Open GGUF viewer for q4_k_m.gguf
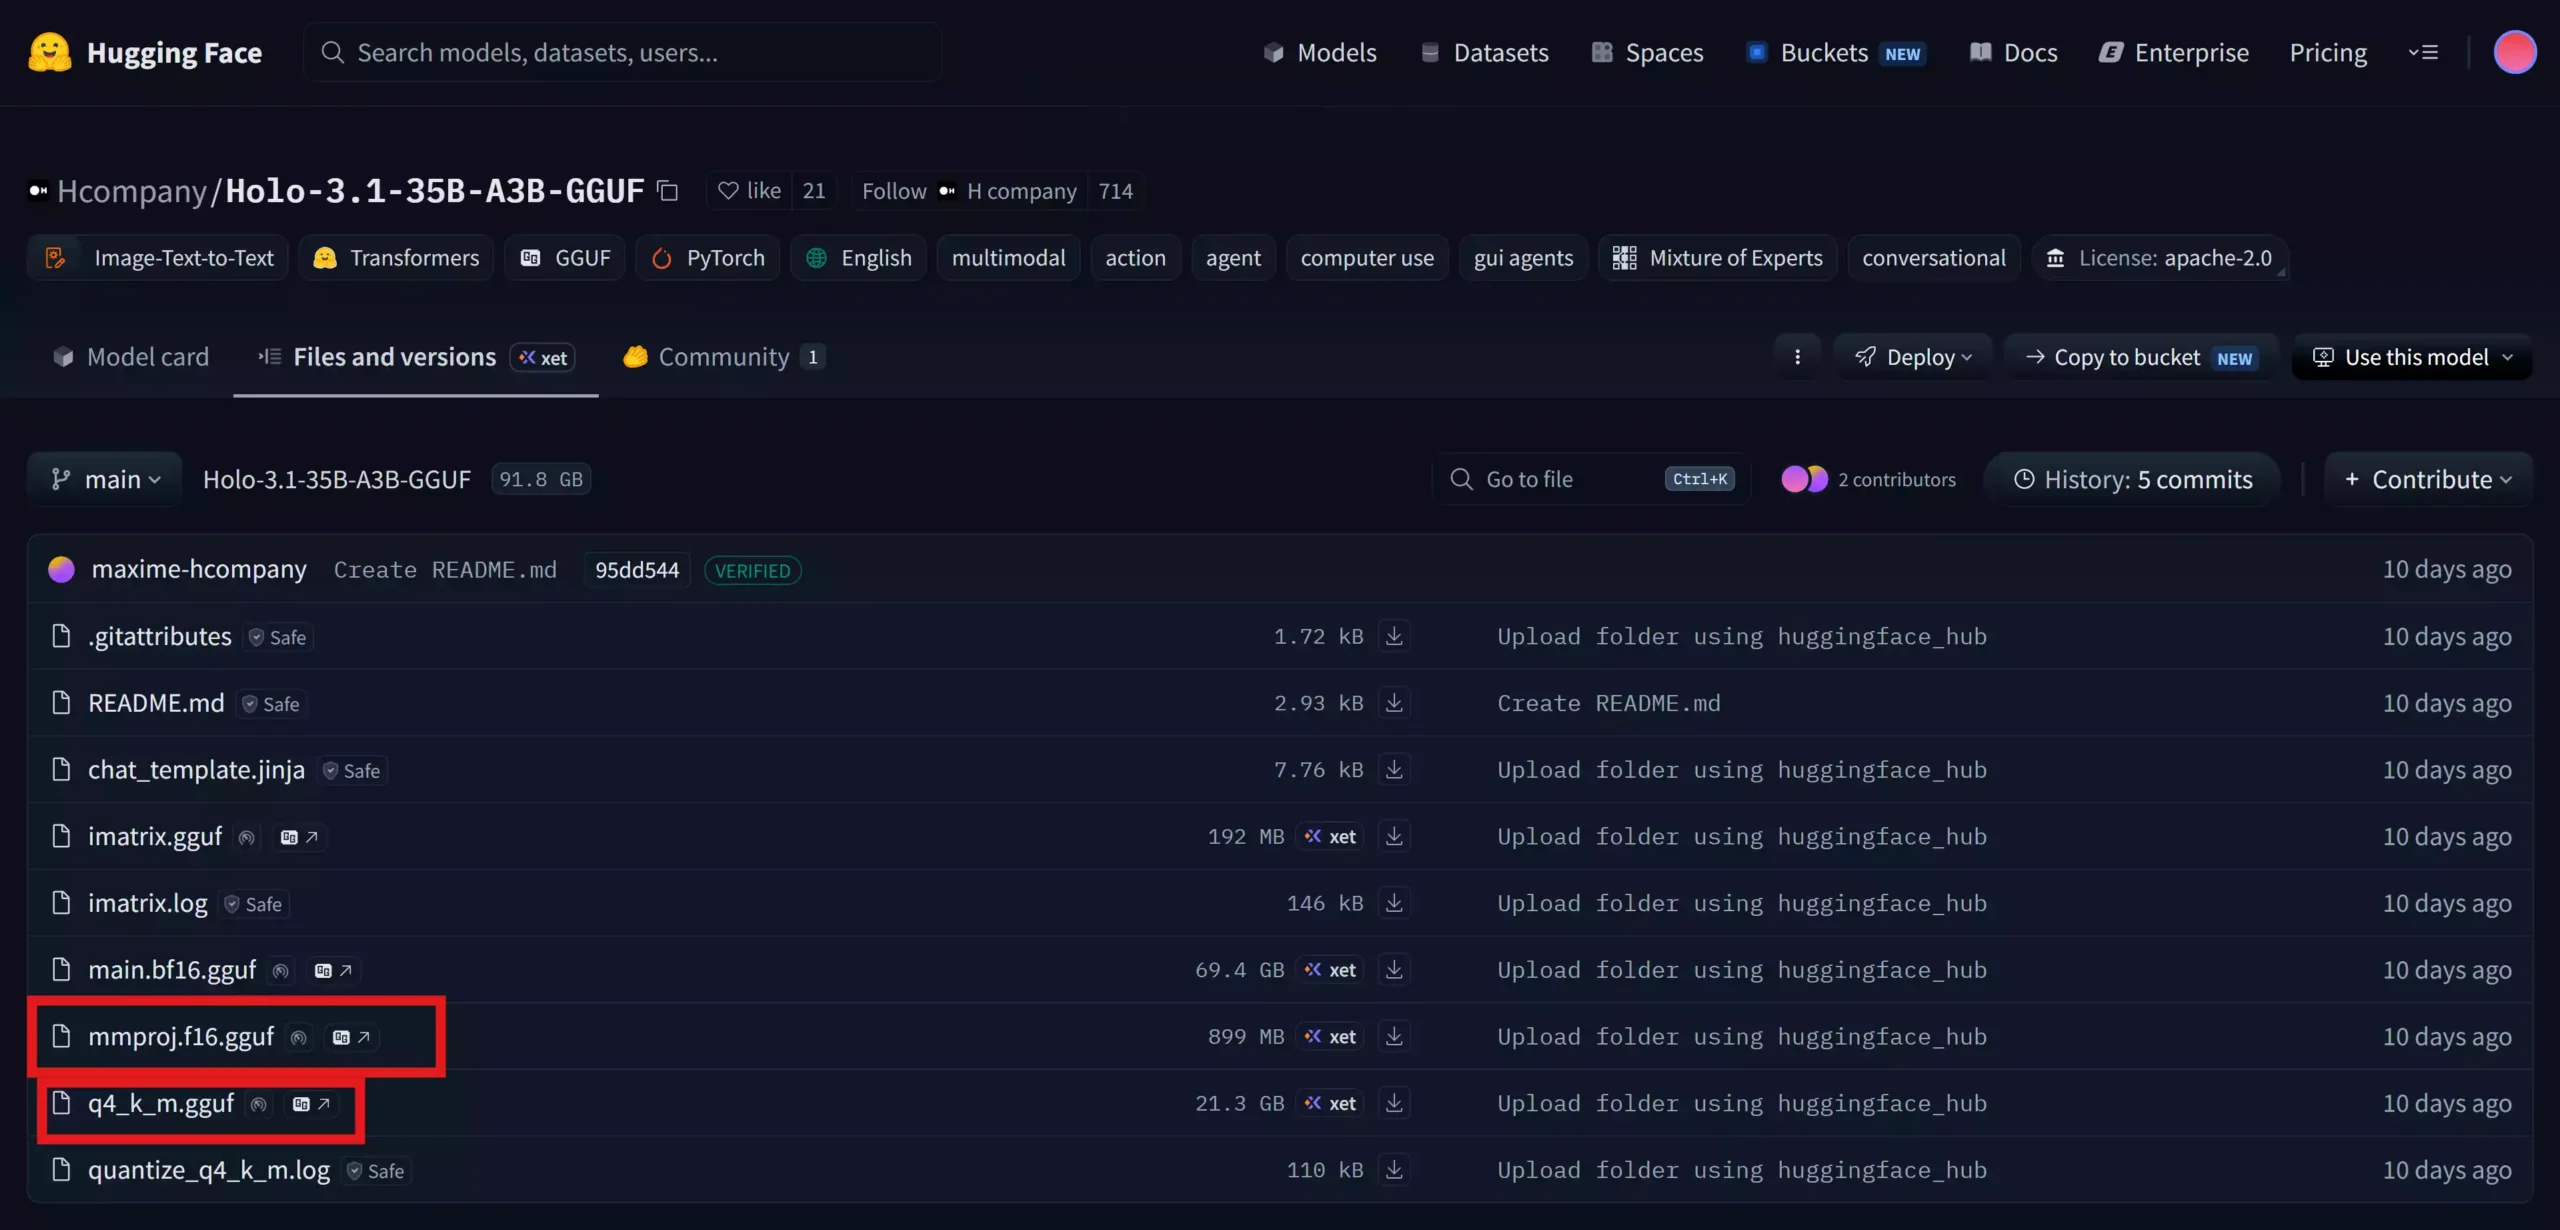 (311, 1104)
